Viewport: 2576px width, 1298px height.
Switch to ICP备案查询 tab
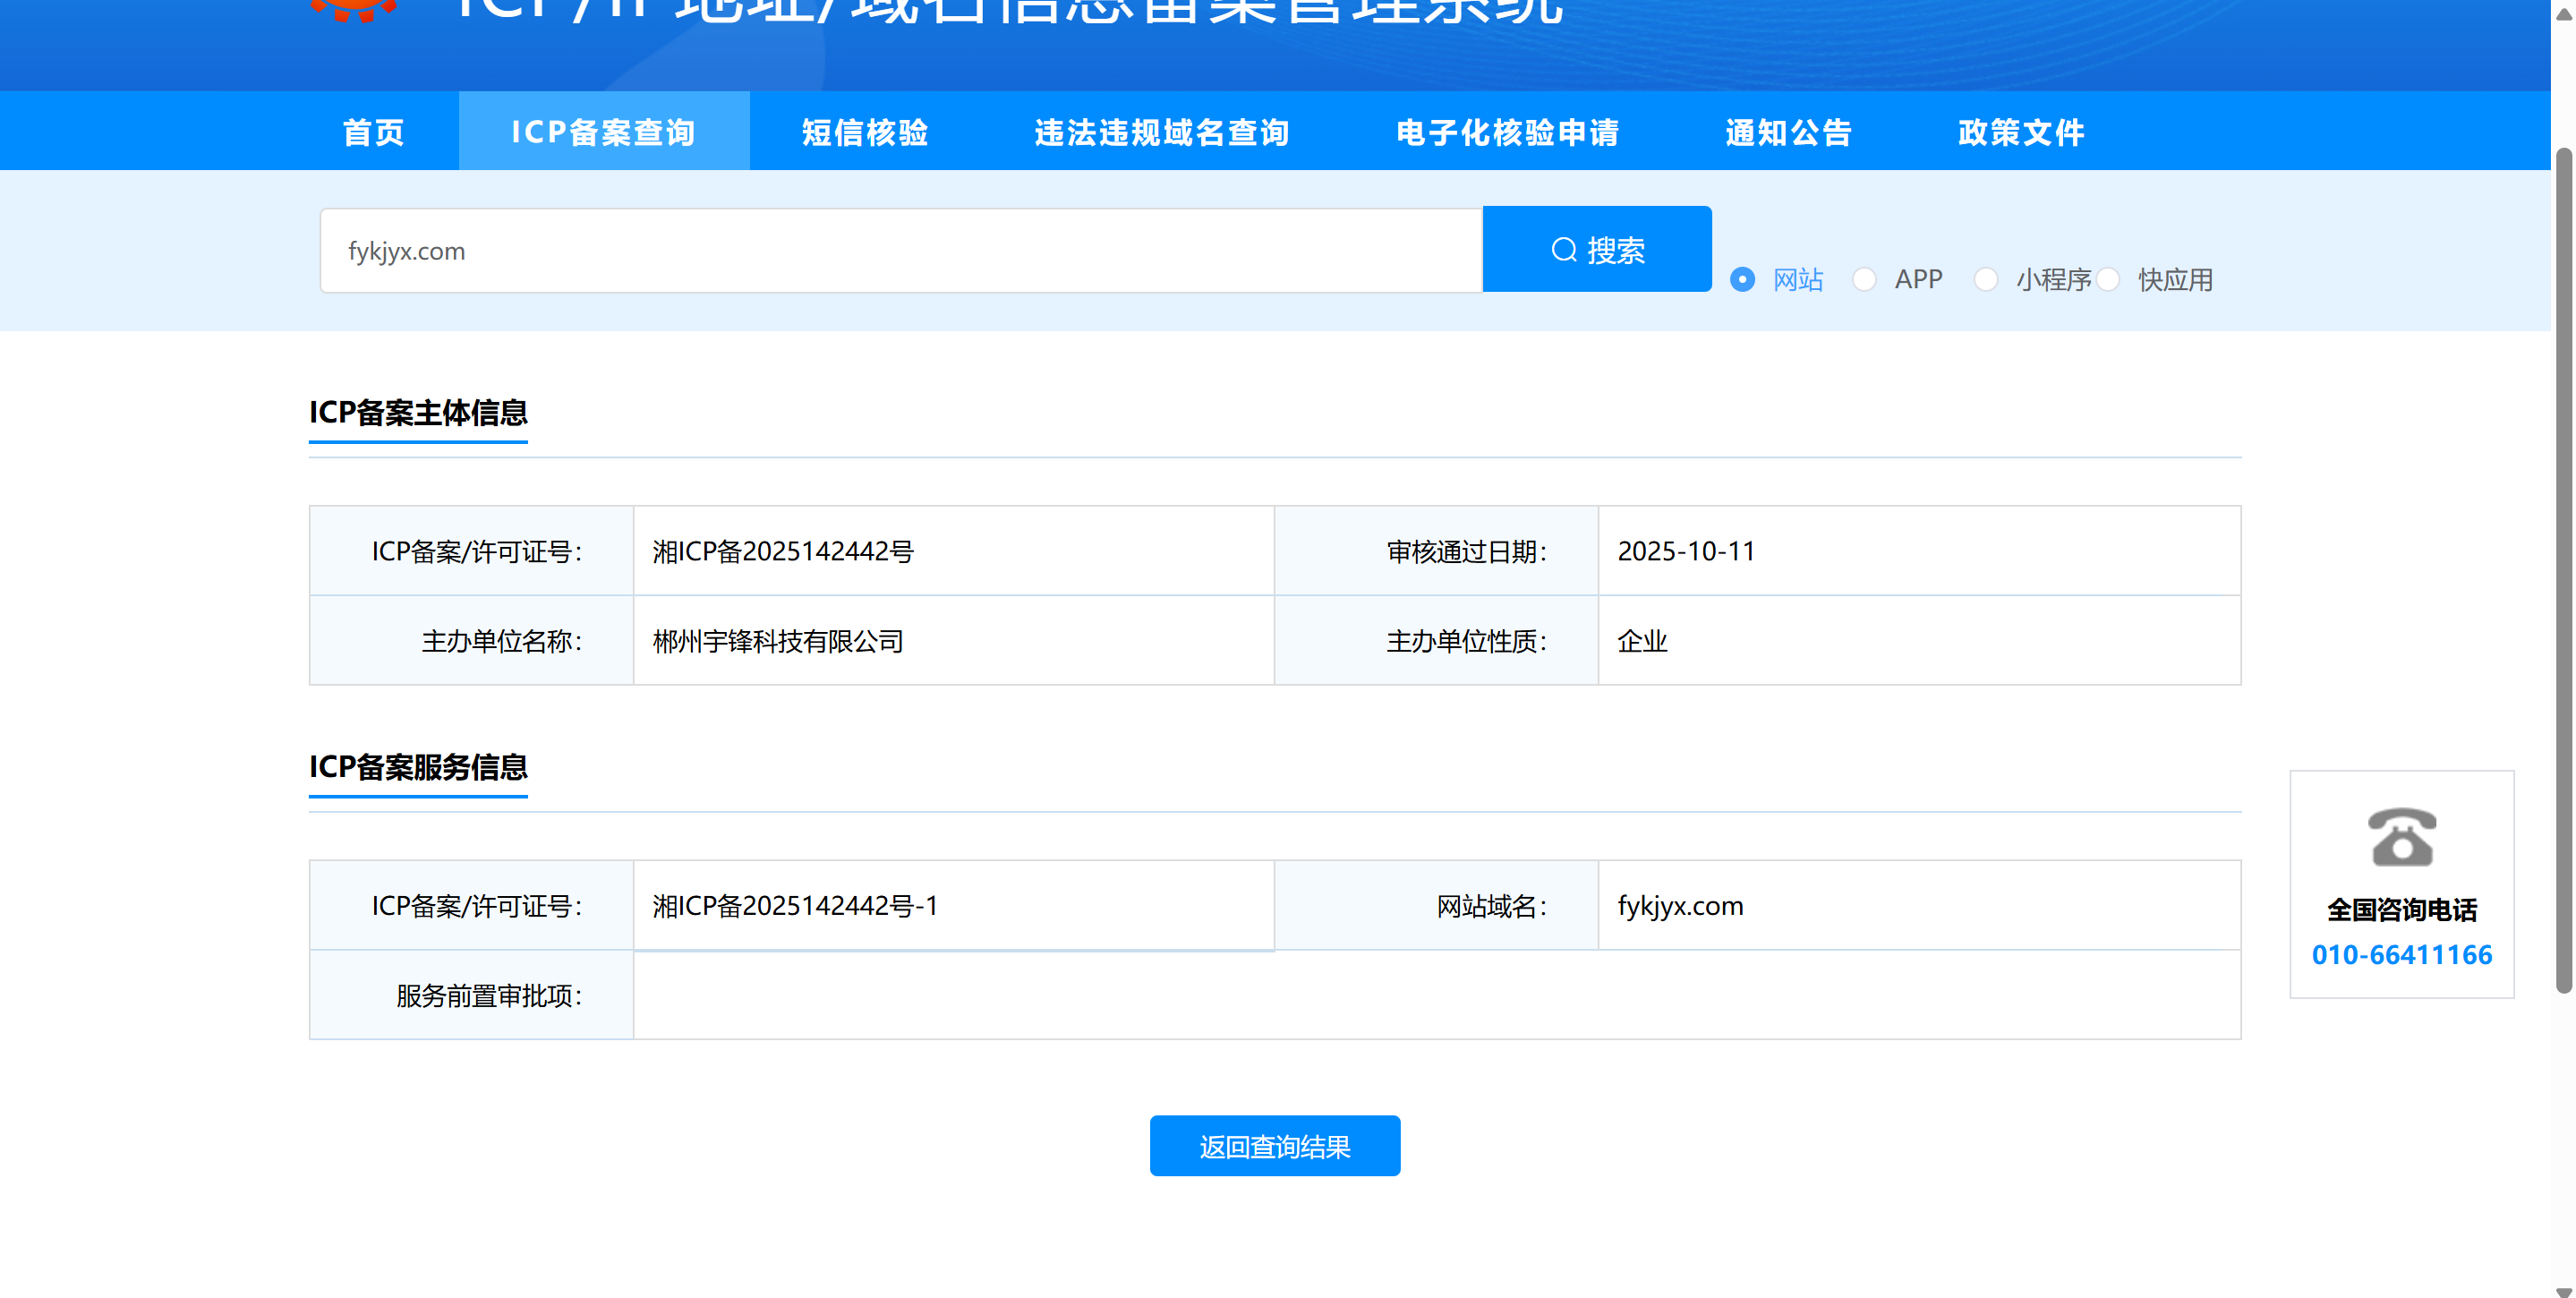coord(603,132)
